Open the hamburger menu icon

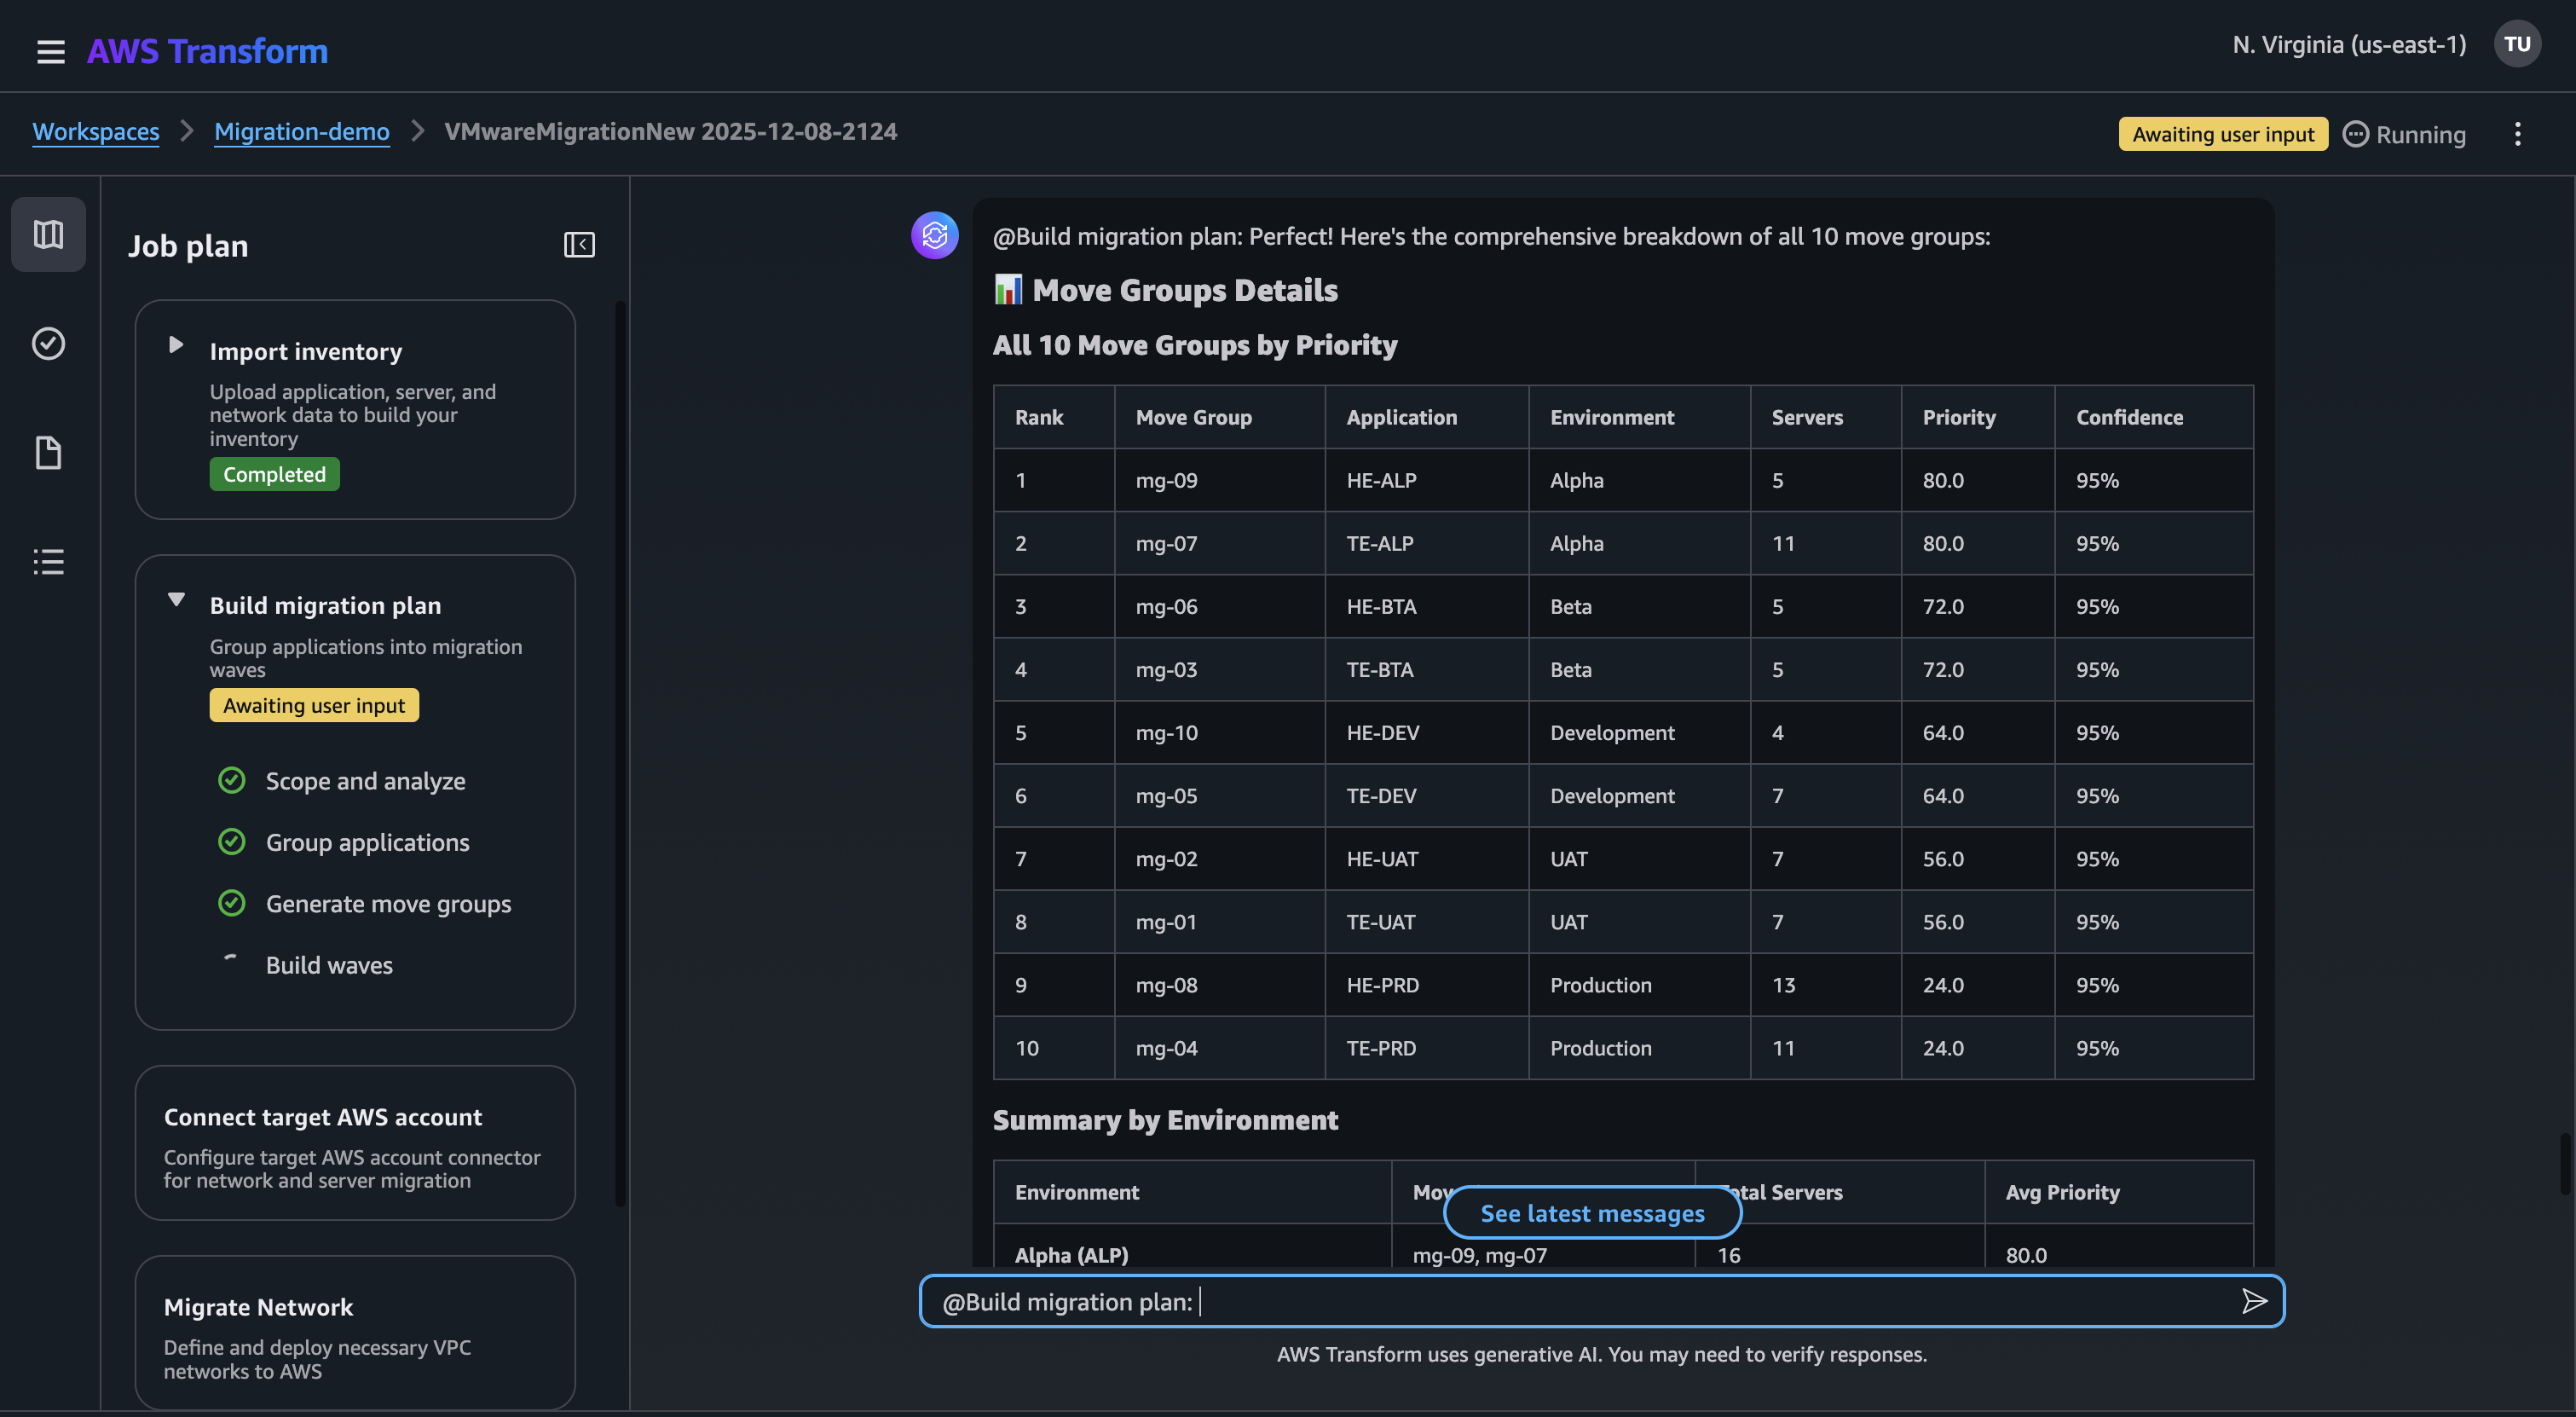coord(50,51)
